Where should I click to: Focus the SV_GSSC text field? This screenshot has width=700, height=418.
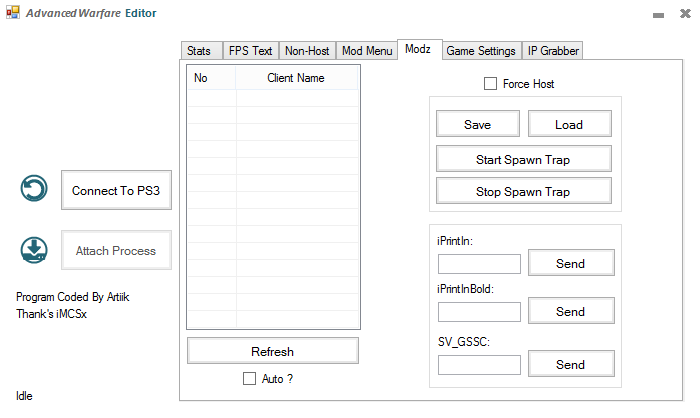479,365
